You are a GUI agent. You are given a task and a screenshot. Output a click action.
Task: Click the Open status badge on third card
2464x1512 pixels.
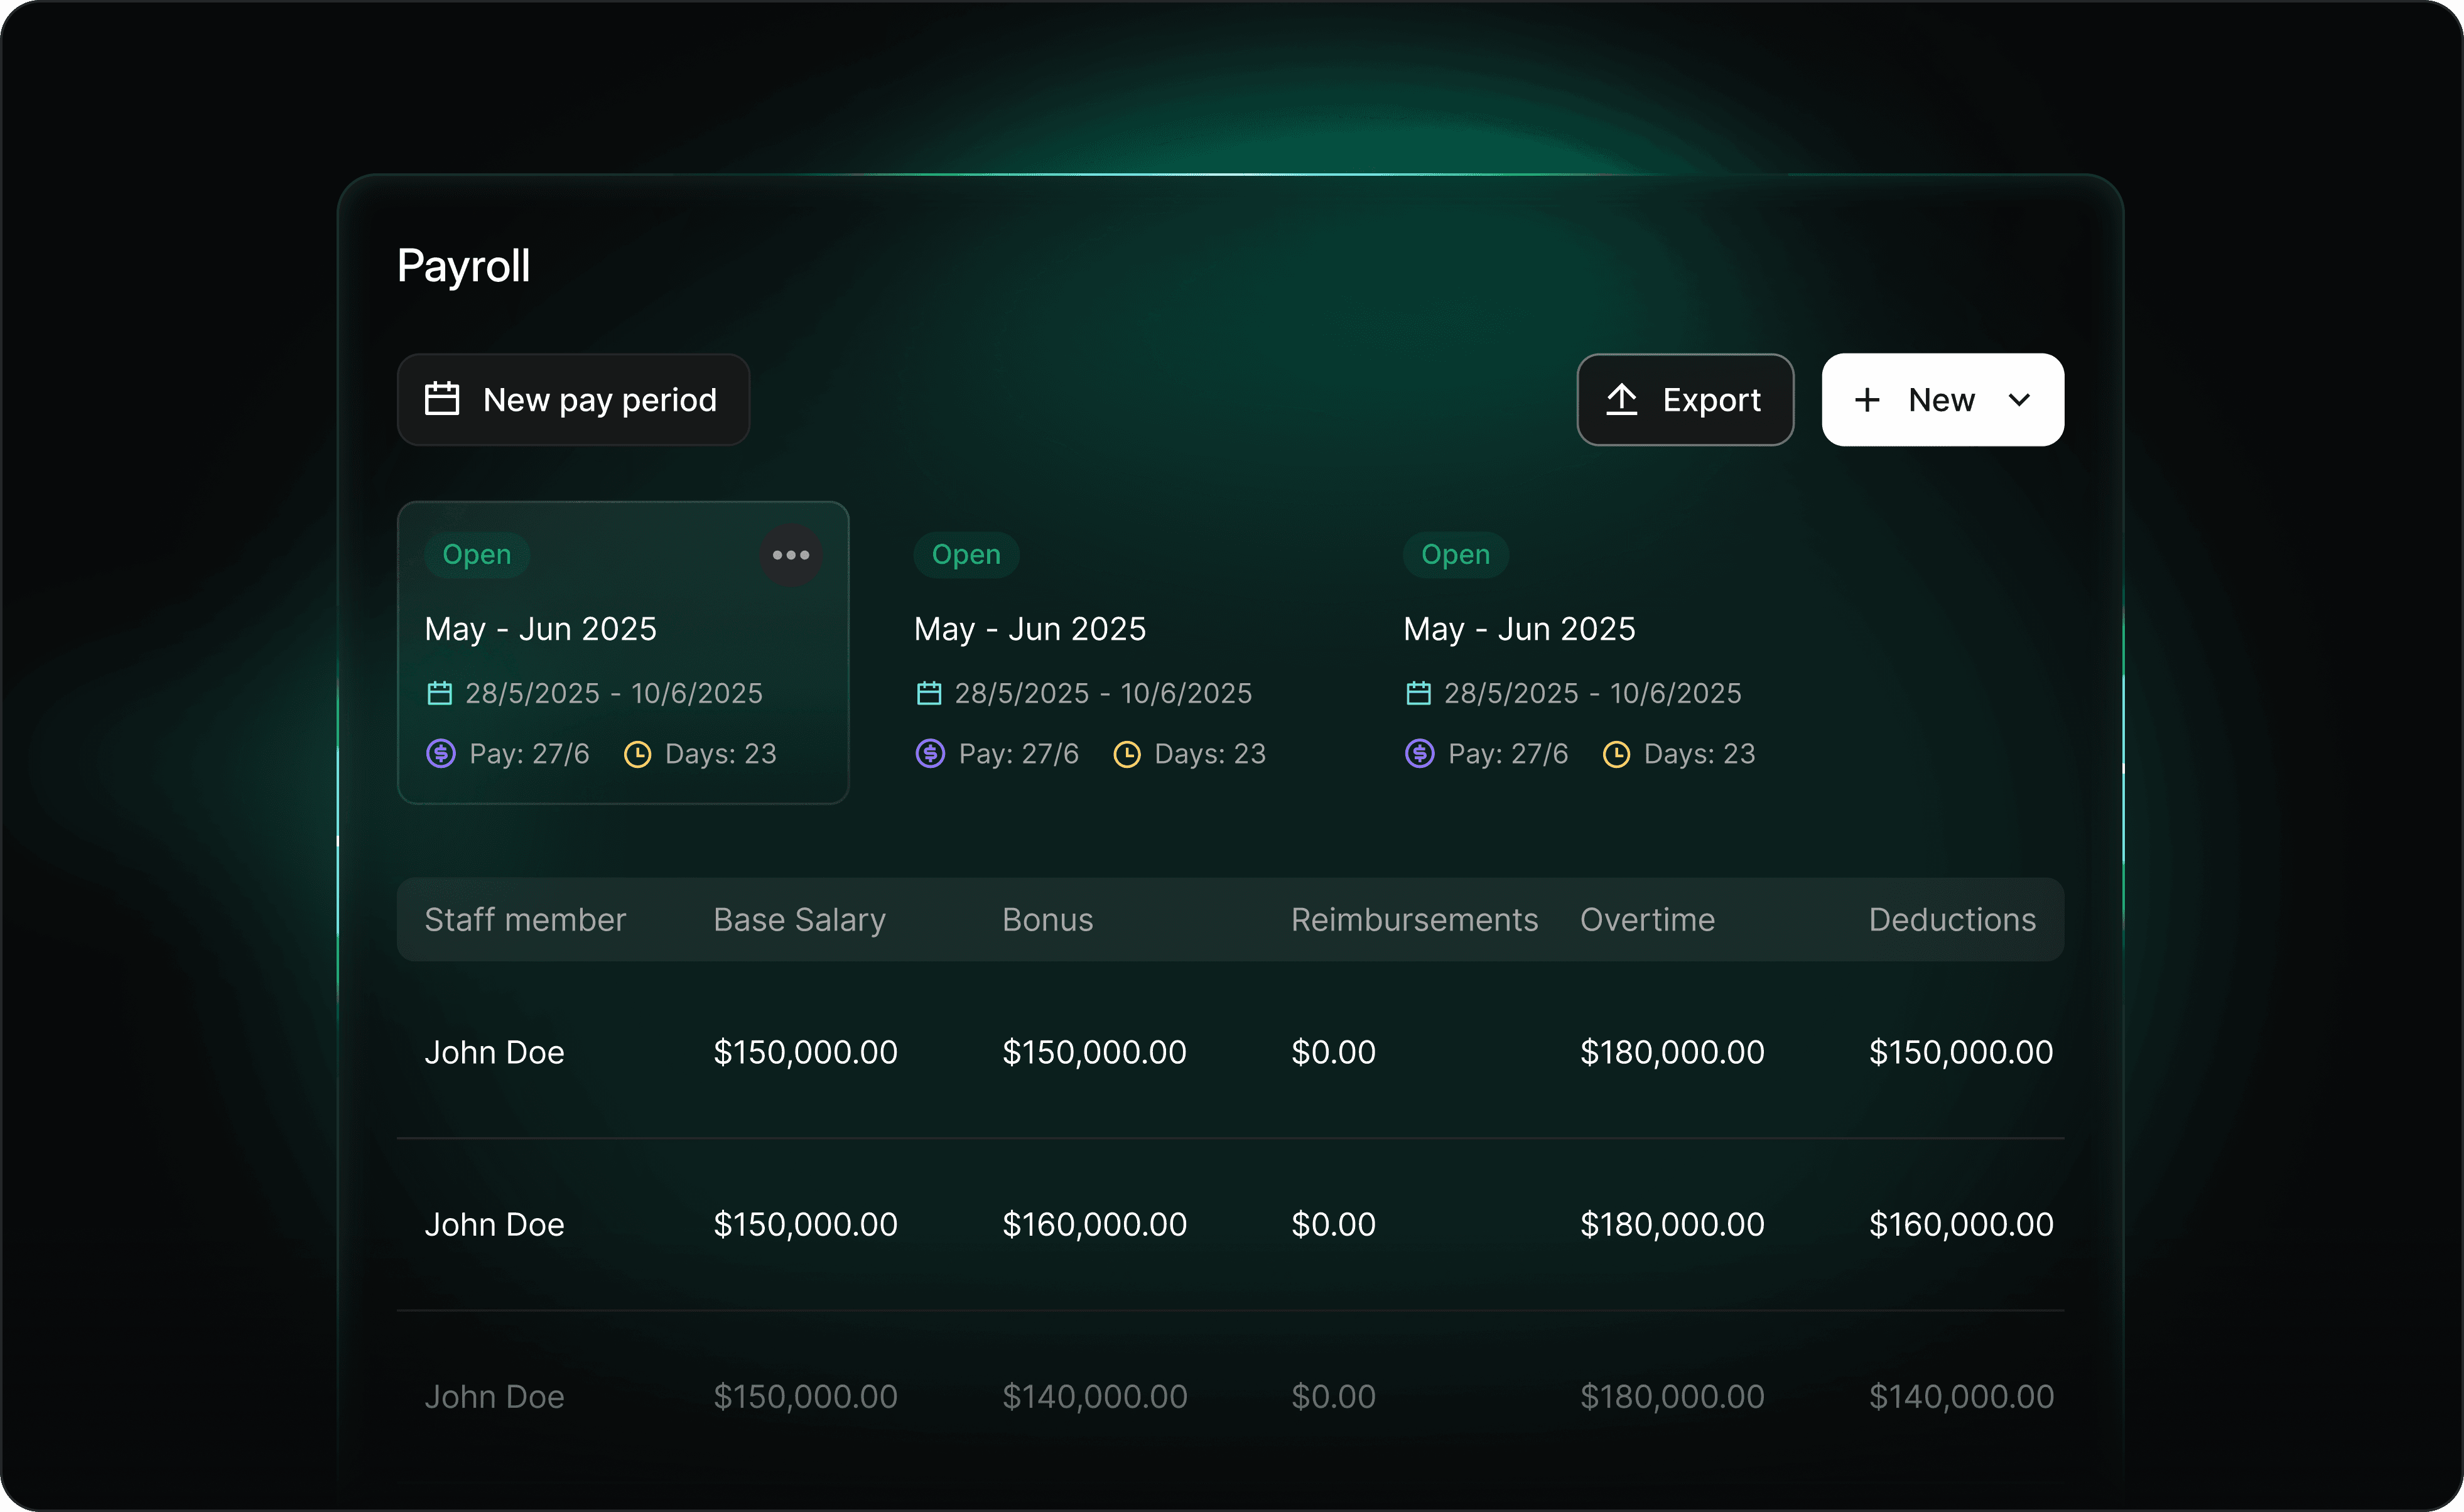tap(1455, 555)
